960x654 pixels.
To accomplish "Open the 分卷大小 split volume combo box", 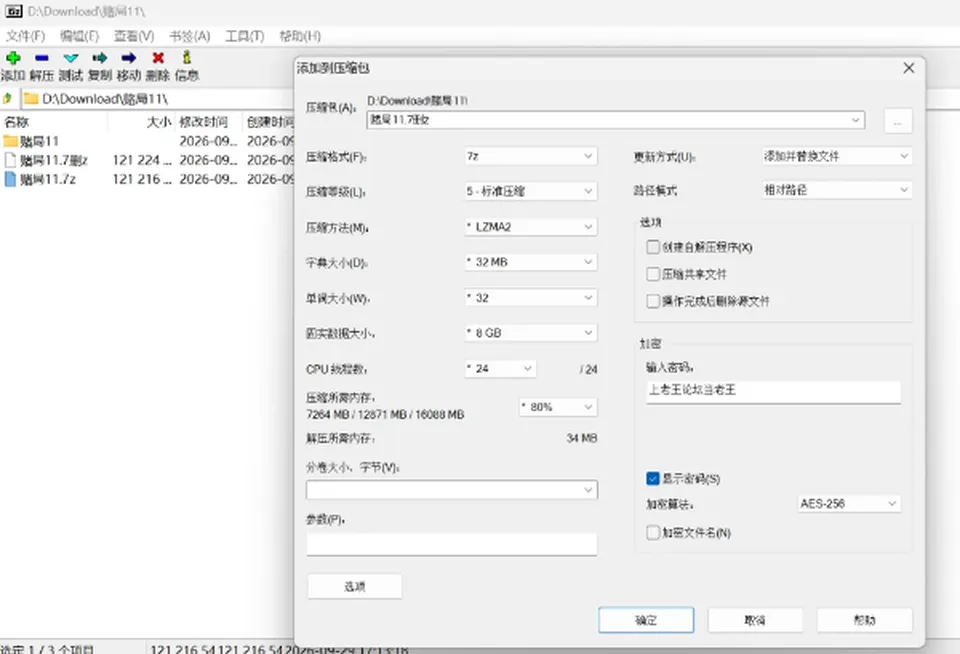I will (x=452, y=490).
